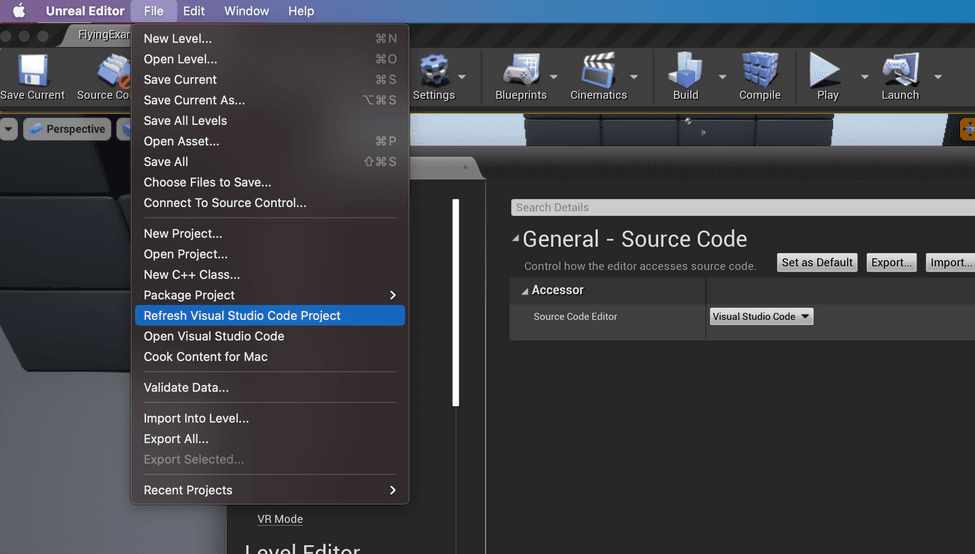Close the File menu in menu bar
975x554 pixels.
154,11
